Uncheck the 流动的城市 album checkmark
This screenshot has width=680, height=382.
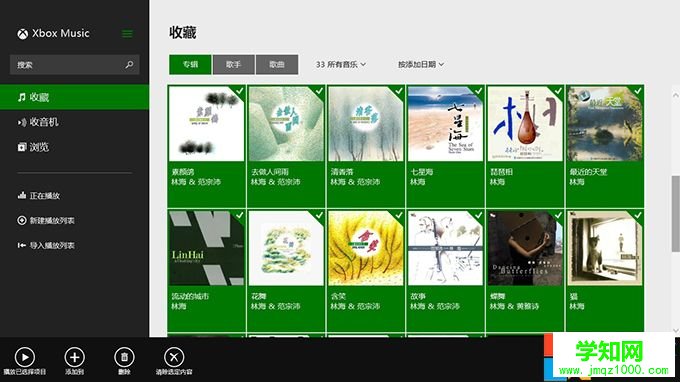pos(239,215)
